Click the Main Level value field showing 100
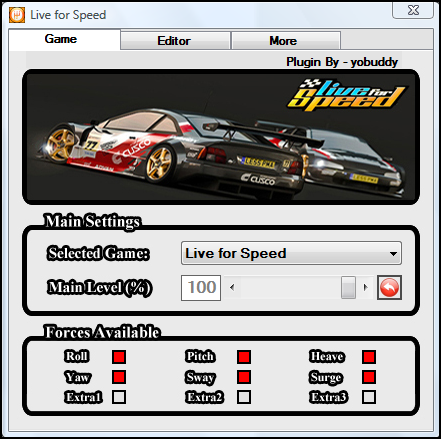The image size is (441, 439). point(201,288)
